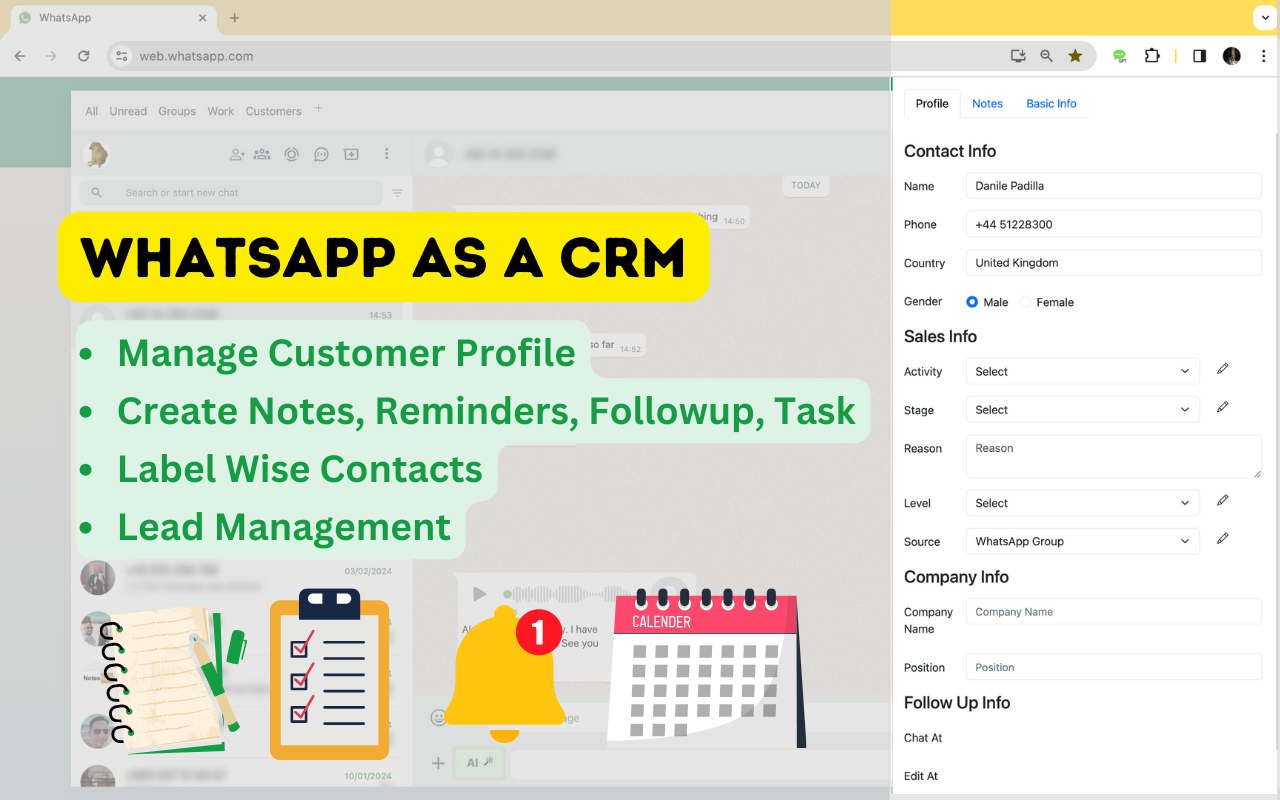Click the plus to add a filter tab

[319, 108]
